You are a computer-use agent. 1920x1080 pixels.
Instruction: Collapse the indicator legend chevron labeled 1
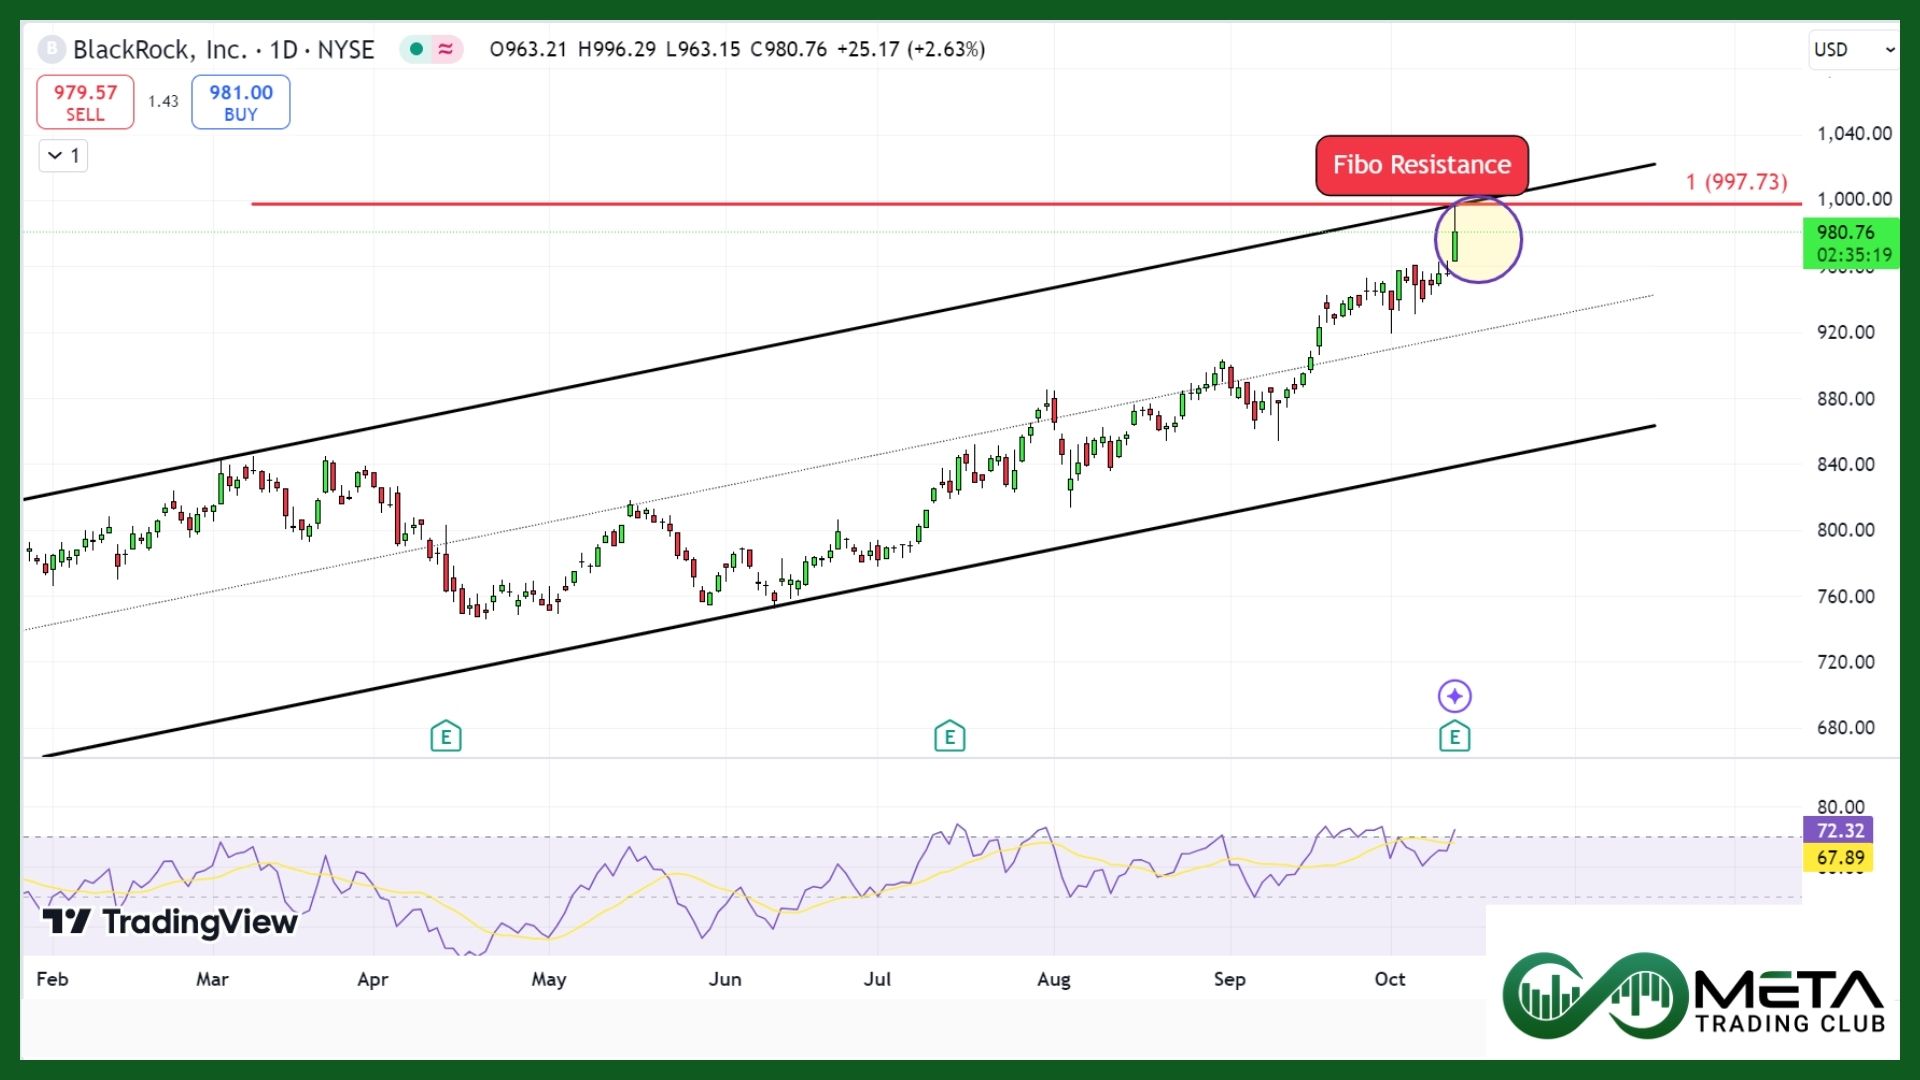coord(63,156)
